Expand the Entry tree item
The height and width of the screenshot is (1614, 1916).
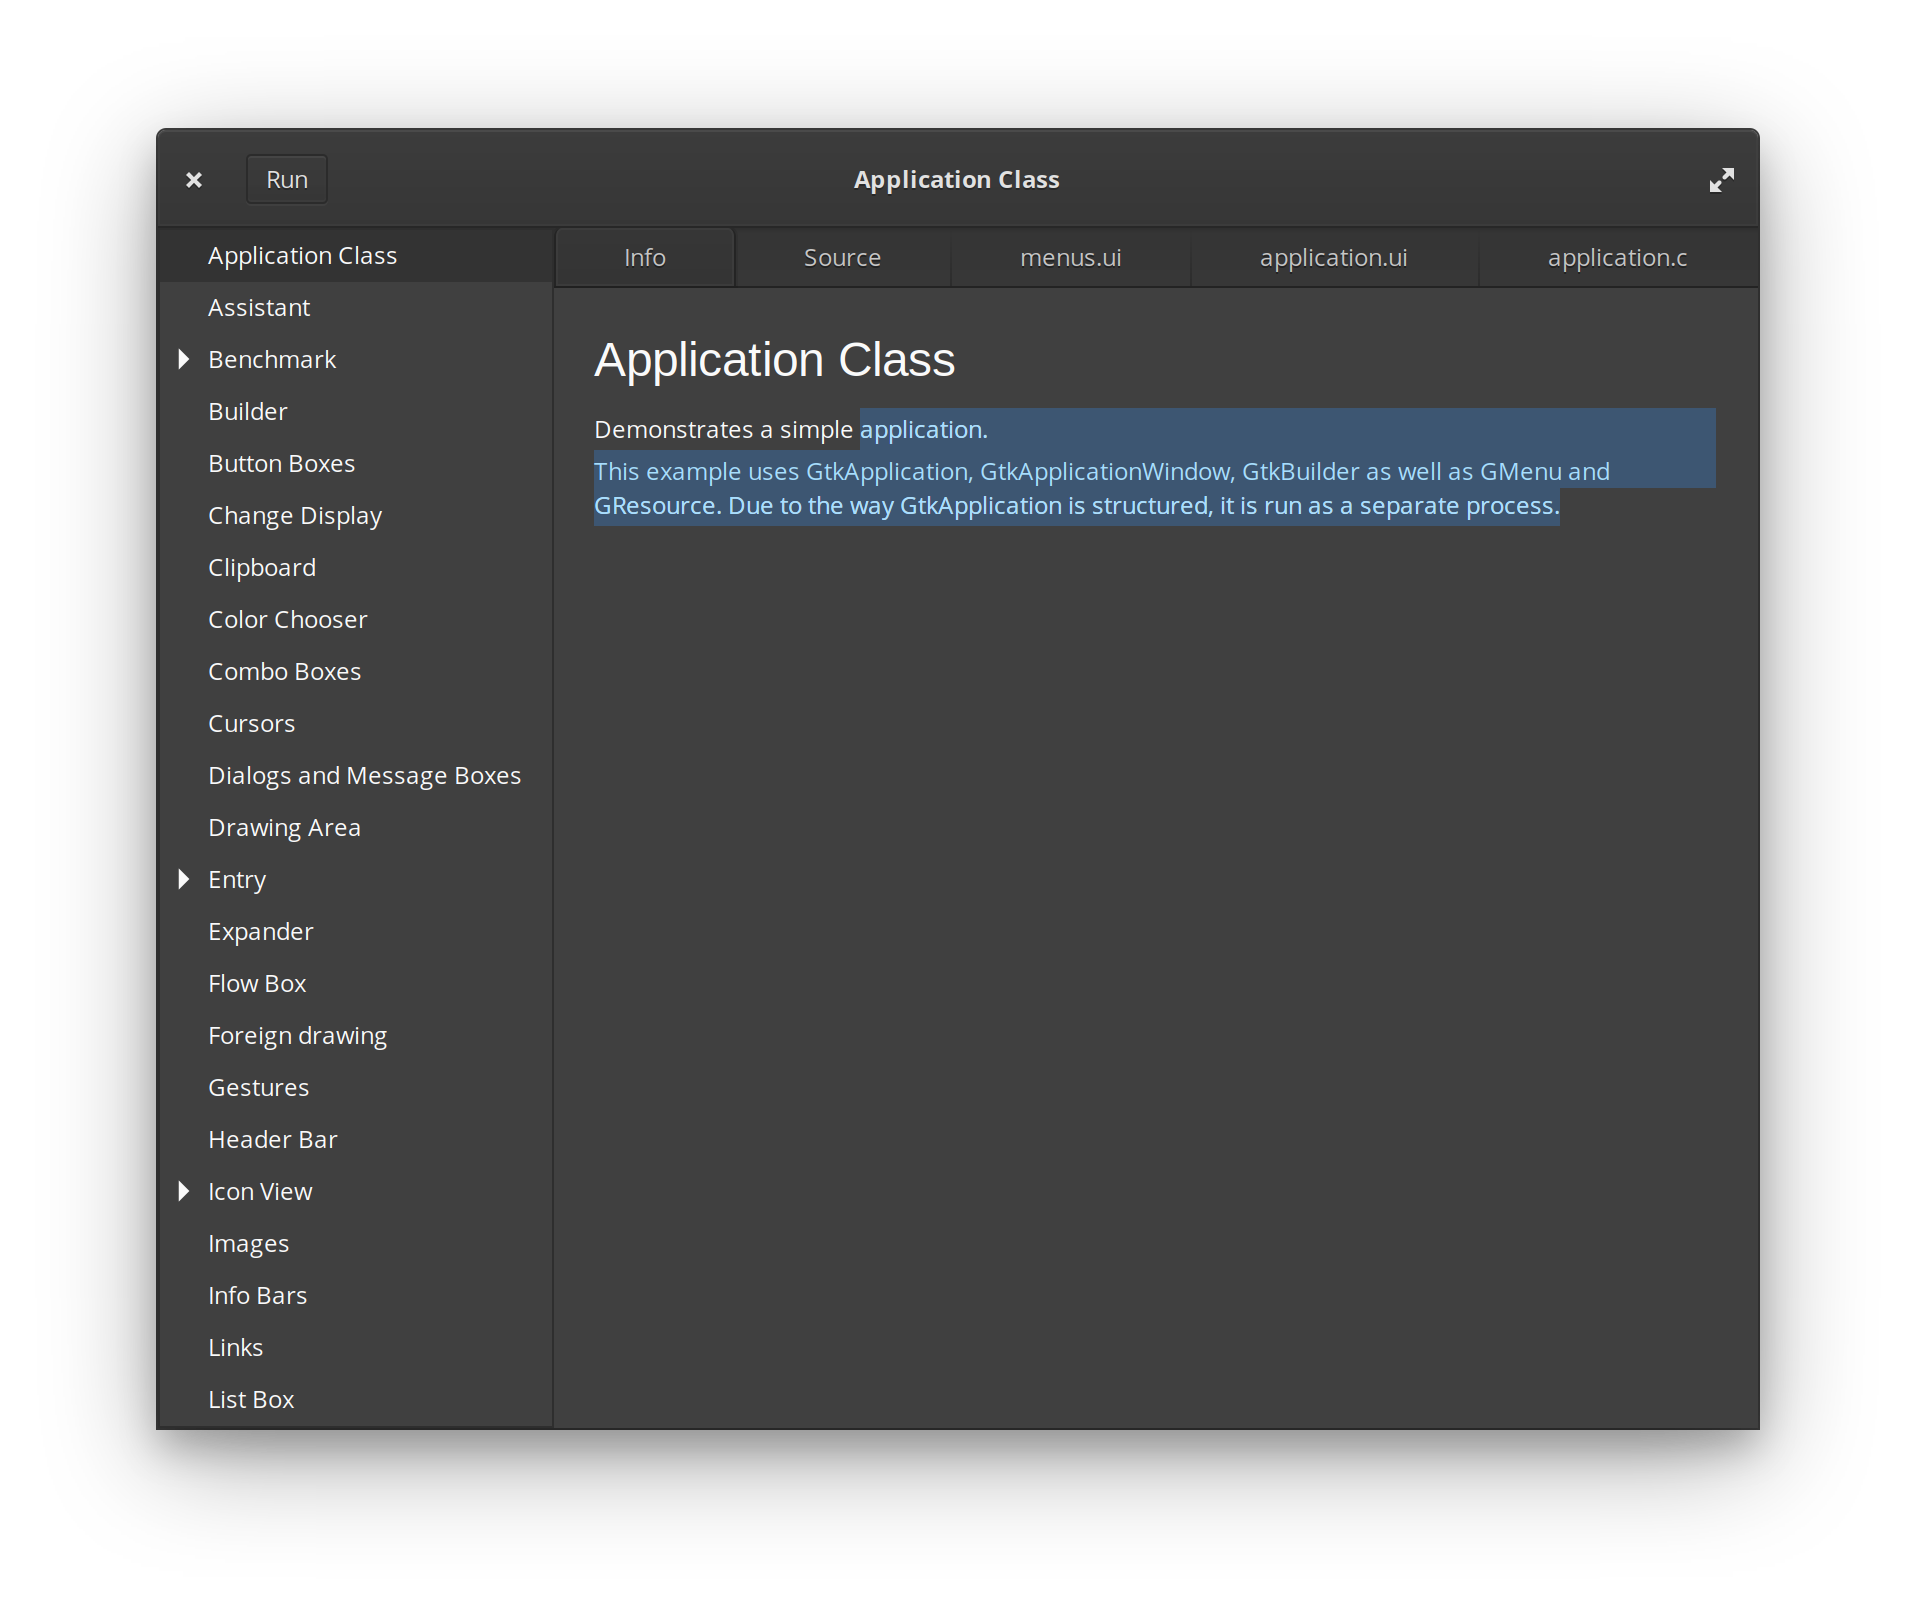[184, 879]
